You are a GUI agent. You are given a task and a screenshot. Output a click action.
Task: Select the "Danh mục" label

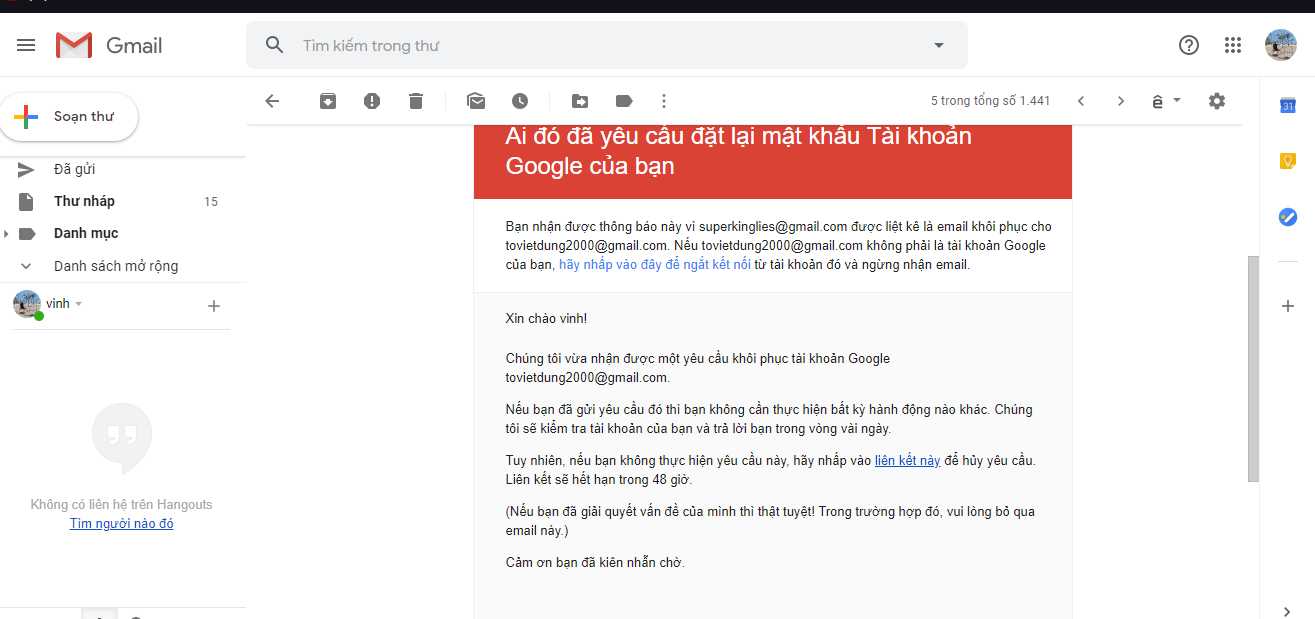[x=86, y=233]
